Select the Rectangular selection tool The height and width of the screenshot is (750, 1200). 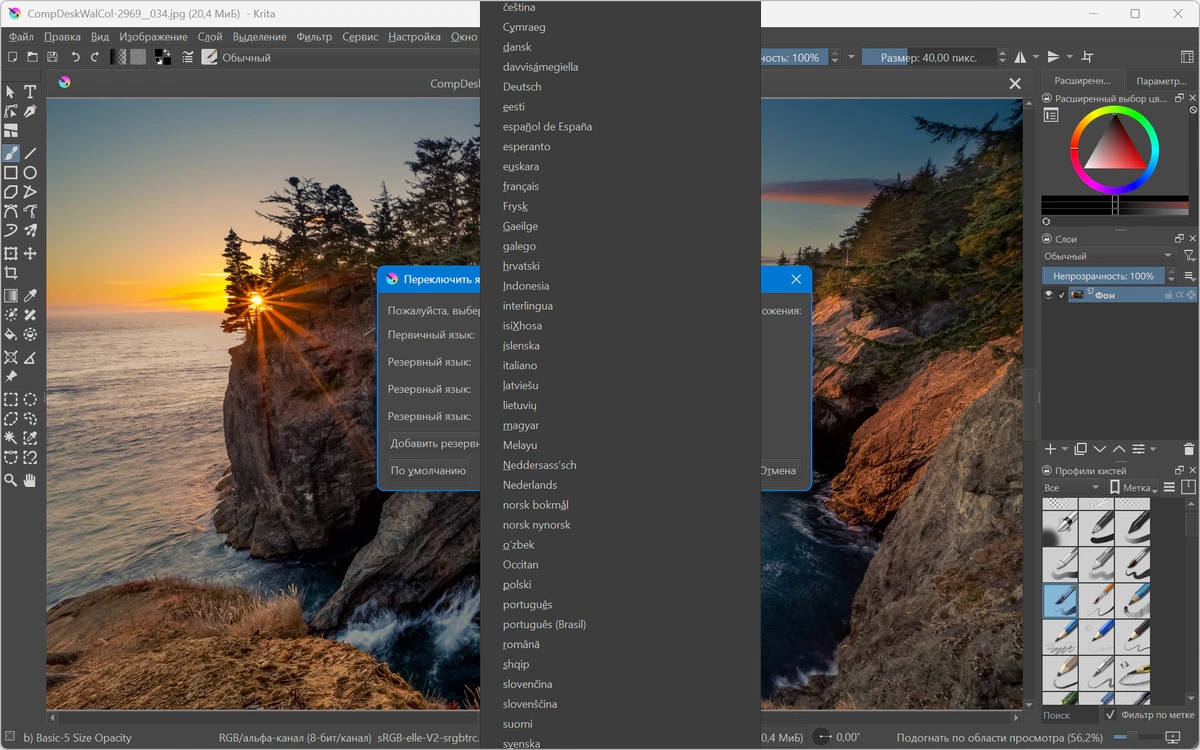[11, 400]
